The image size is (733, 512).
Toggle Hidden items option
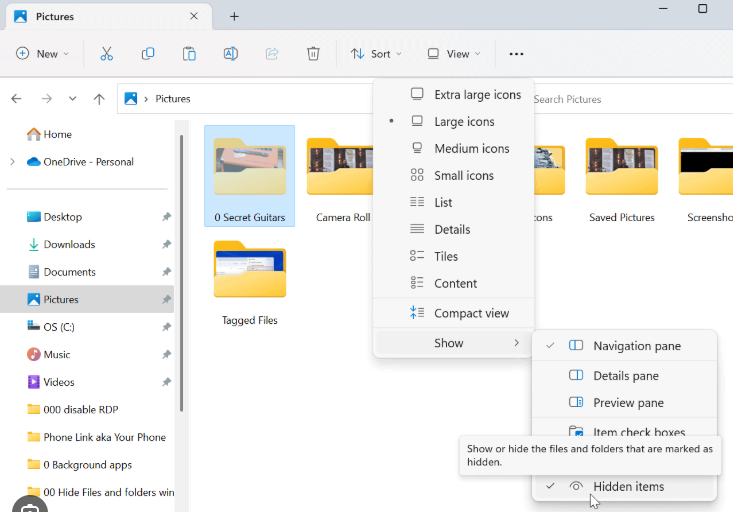(627, 486)
